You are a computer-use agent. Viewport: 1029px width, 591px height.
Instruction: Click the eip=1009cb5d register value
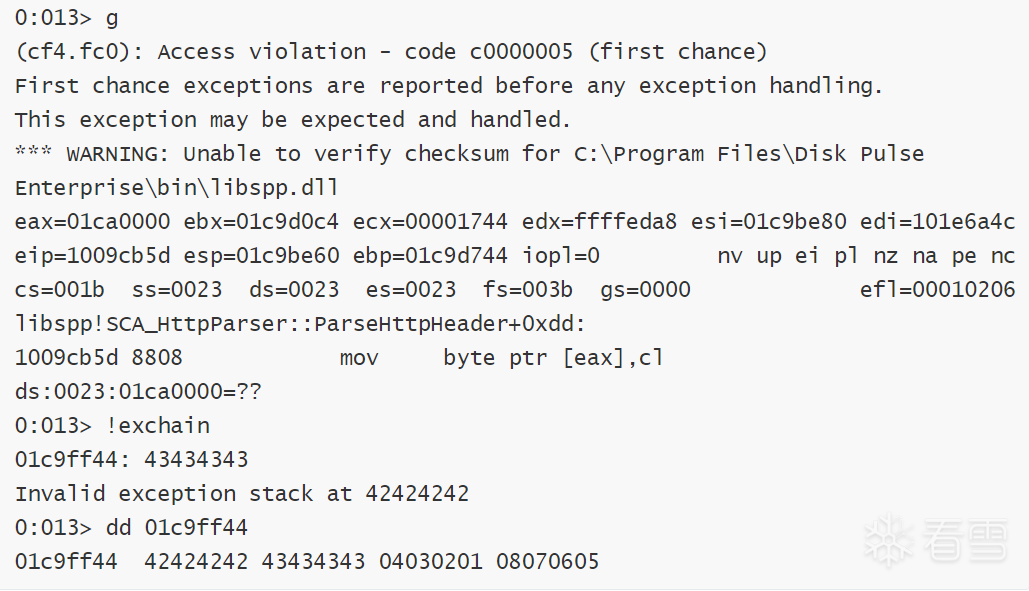[x=92, y=256]
